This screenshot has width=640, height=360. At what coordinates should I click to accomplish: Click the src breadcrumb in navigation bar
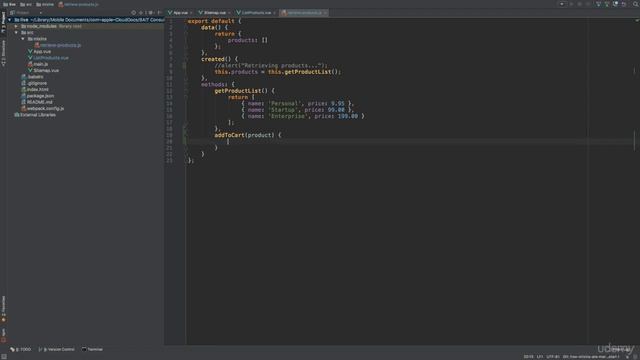(26, 4)
